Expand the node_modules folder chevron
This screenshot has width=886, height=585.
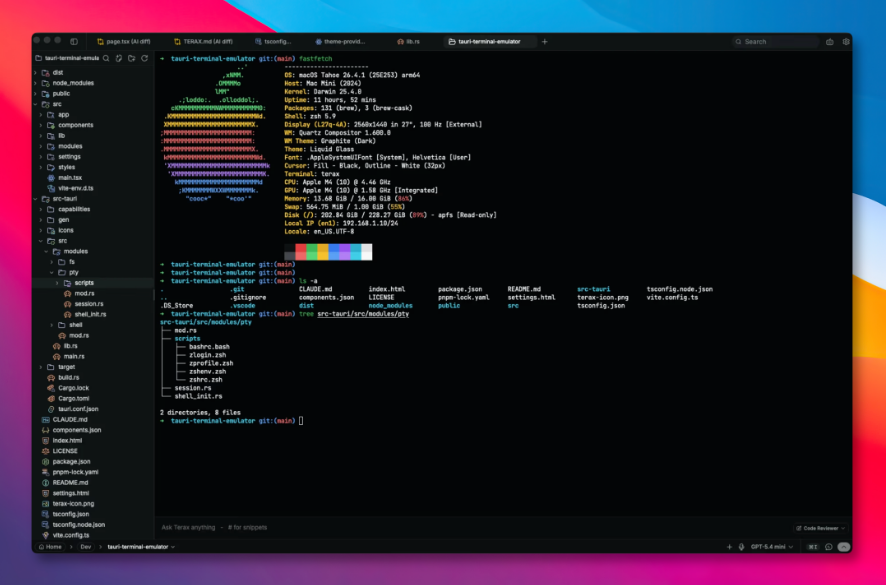point(36,83)
